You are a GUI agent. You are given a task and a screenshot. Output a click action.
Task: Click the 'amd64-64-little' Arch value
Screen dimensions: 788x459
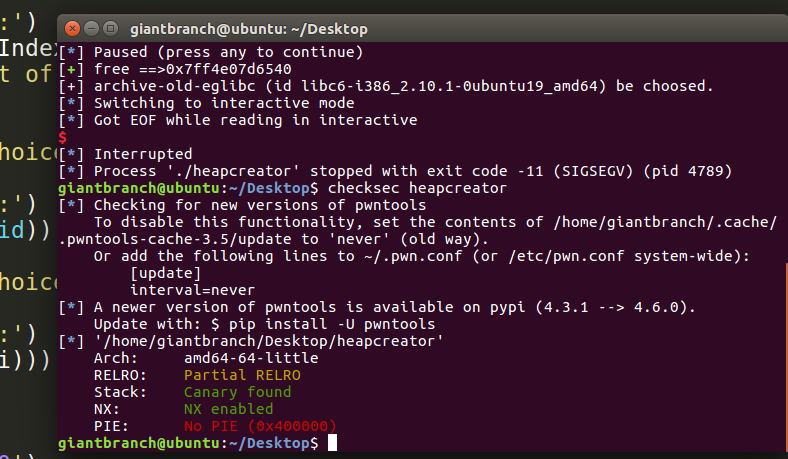(251, 358)
